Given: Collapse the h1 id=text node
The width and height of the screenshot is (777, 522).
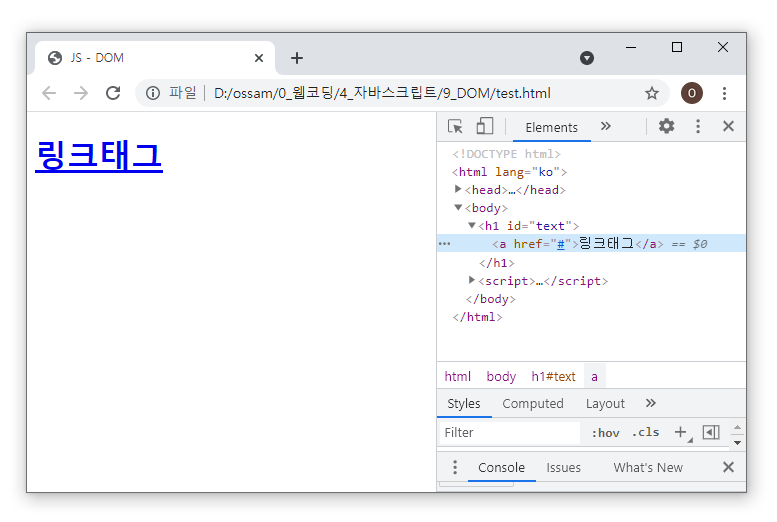Looking at the screenshot, I should point(472,226).
